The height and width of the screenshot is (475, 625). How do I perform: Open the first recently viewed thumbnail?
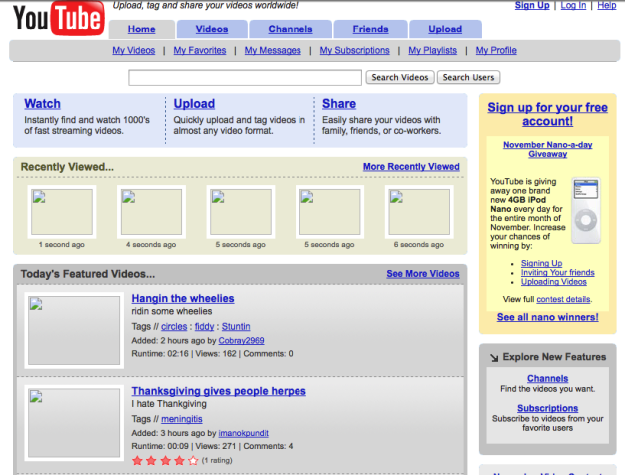pyautogui.click(x=61, y=211)
